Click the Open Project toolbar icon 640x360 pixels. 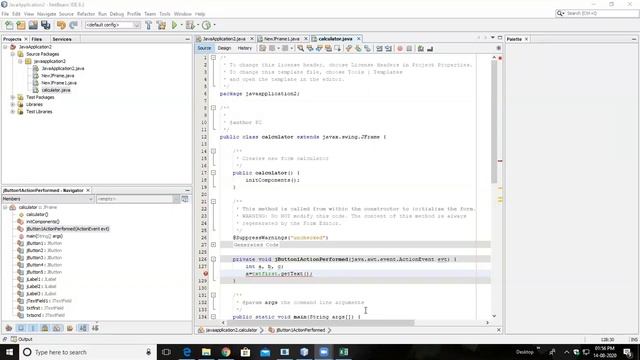click(33, 25)
